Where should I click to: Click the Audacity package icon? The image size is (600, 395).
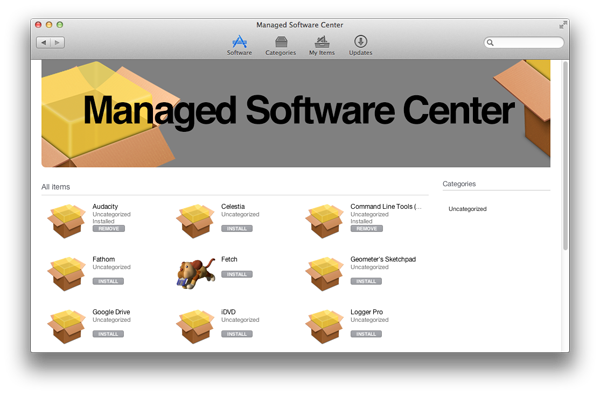(x=66, y=221)
